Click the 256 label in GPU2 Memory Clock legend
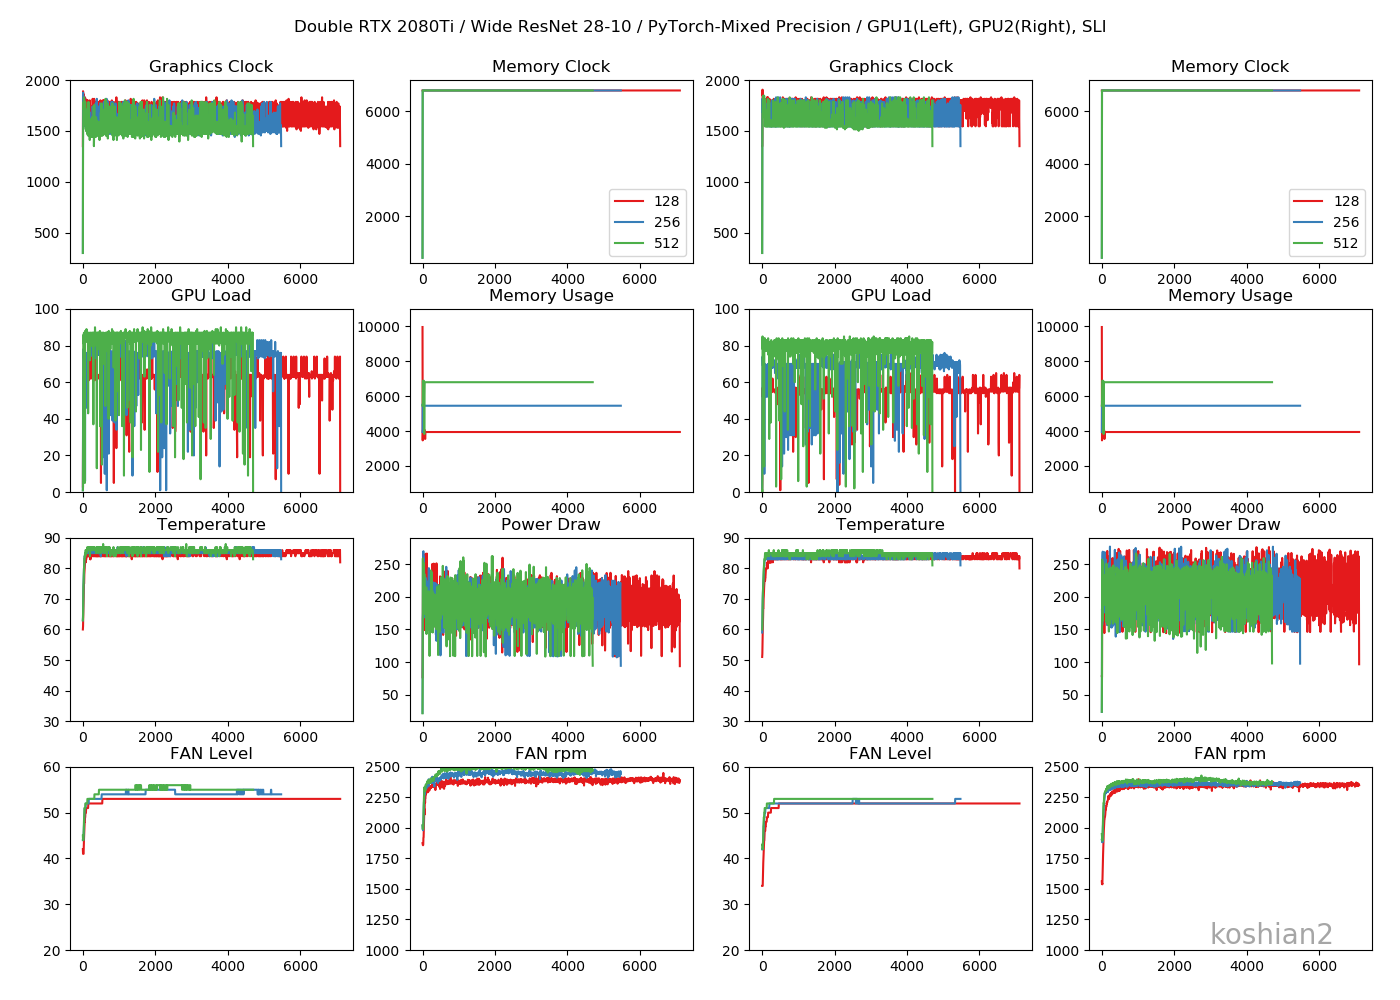Screen dimensions: 1400x1000 pos(1346,222)
